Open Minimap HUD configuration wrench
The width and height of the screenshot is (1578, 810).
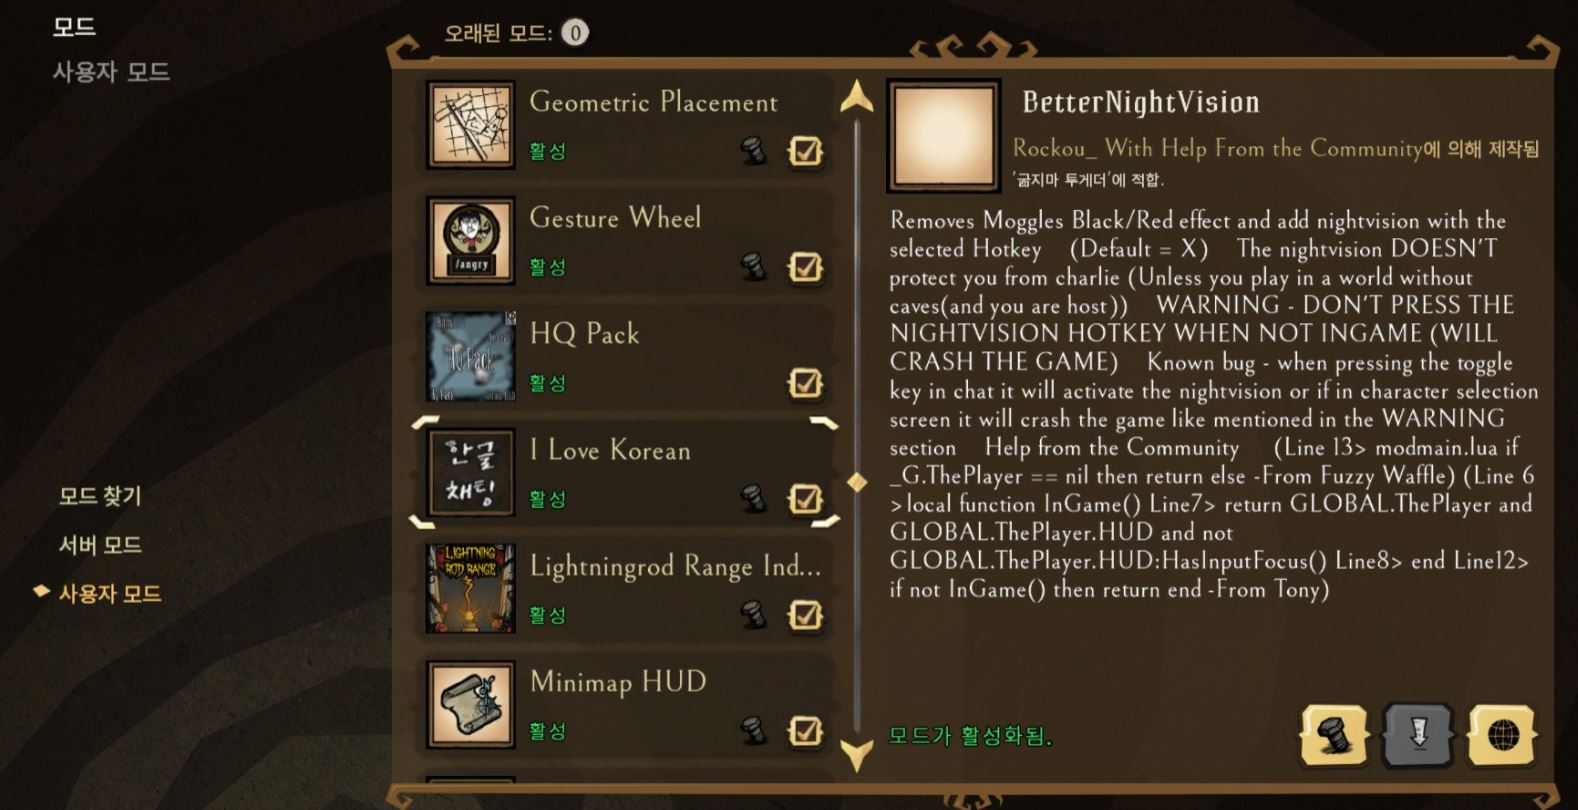(x=754, y=731)
